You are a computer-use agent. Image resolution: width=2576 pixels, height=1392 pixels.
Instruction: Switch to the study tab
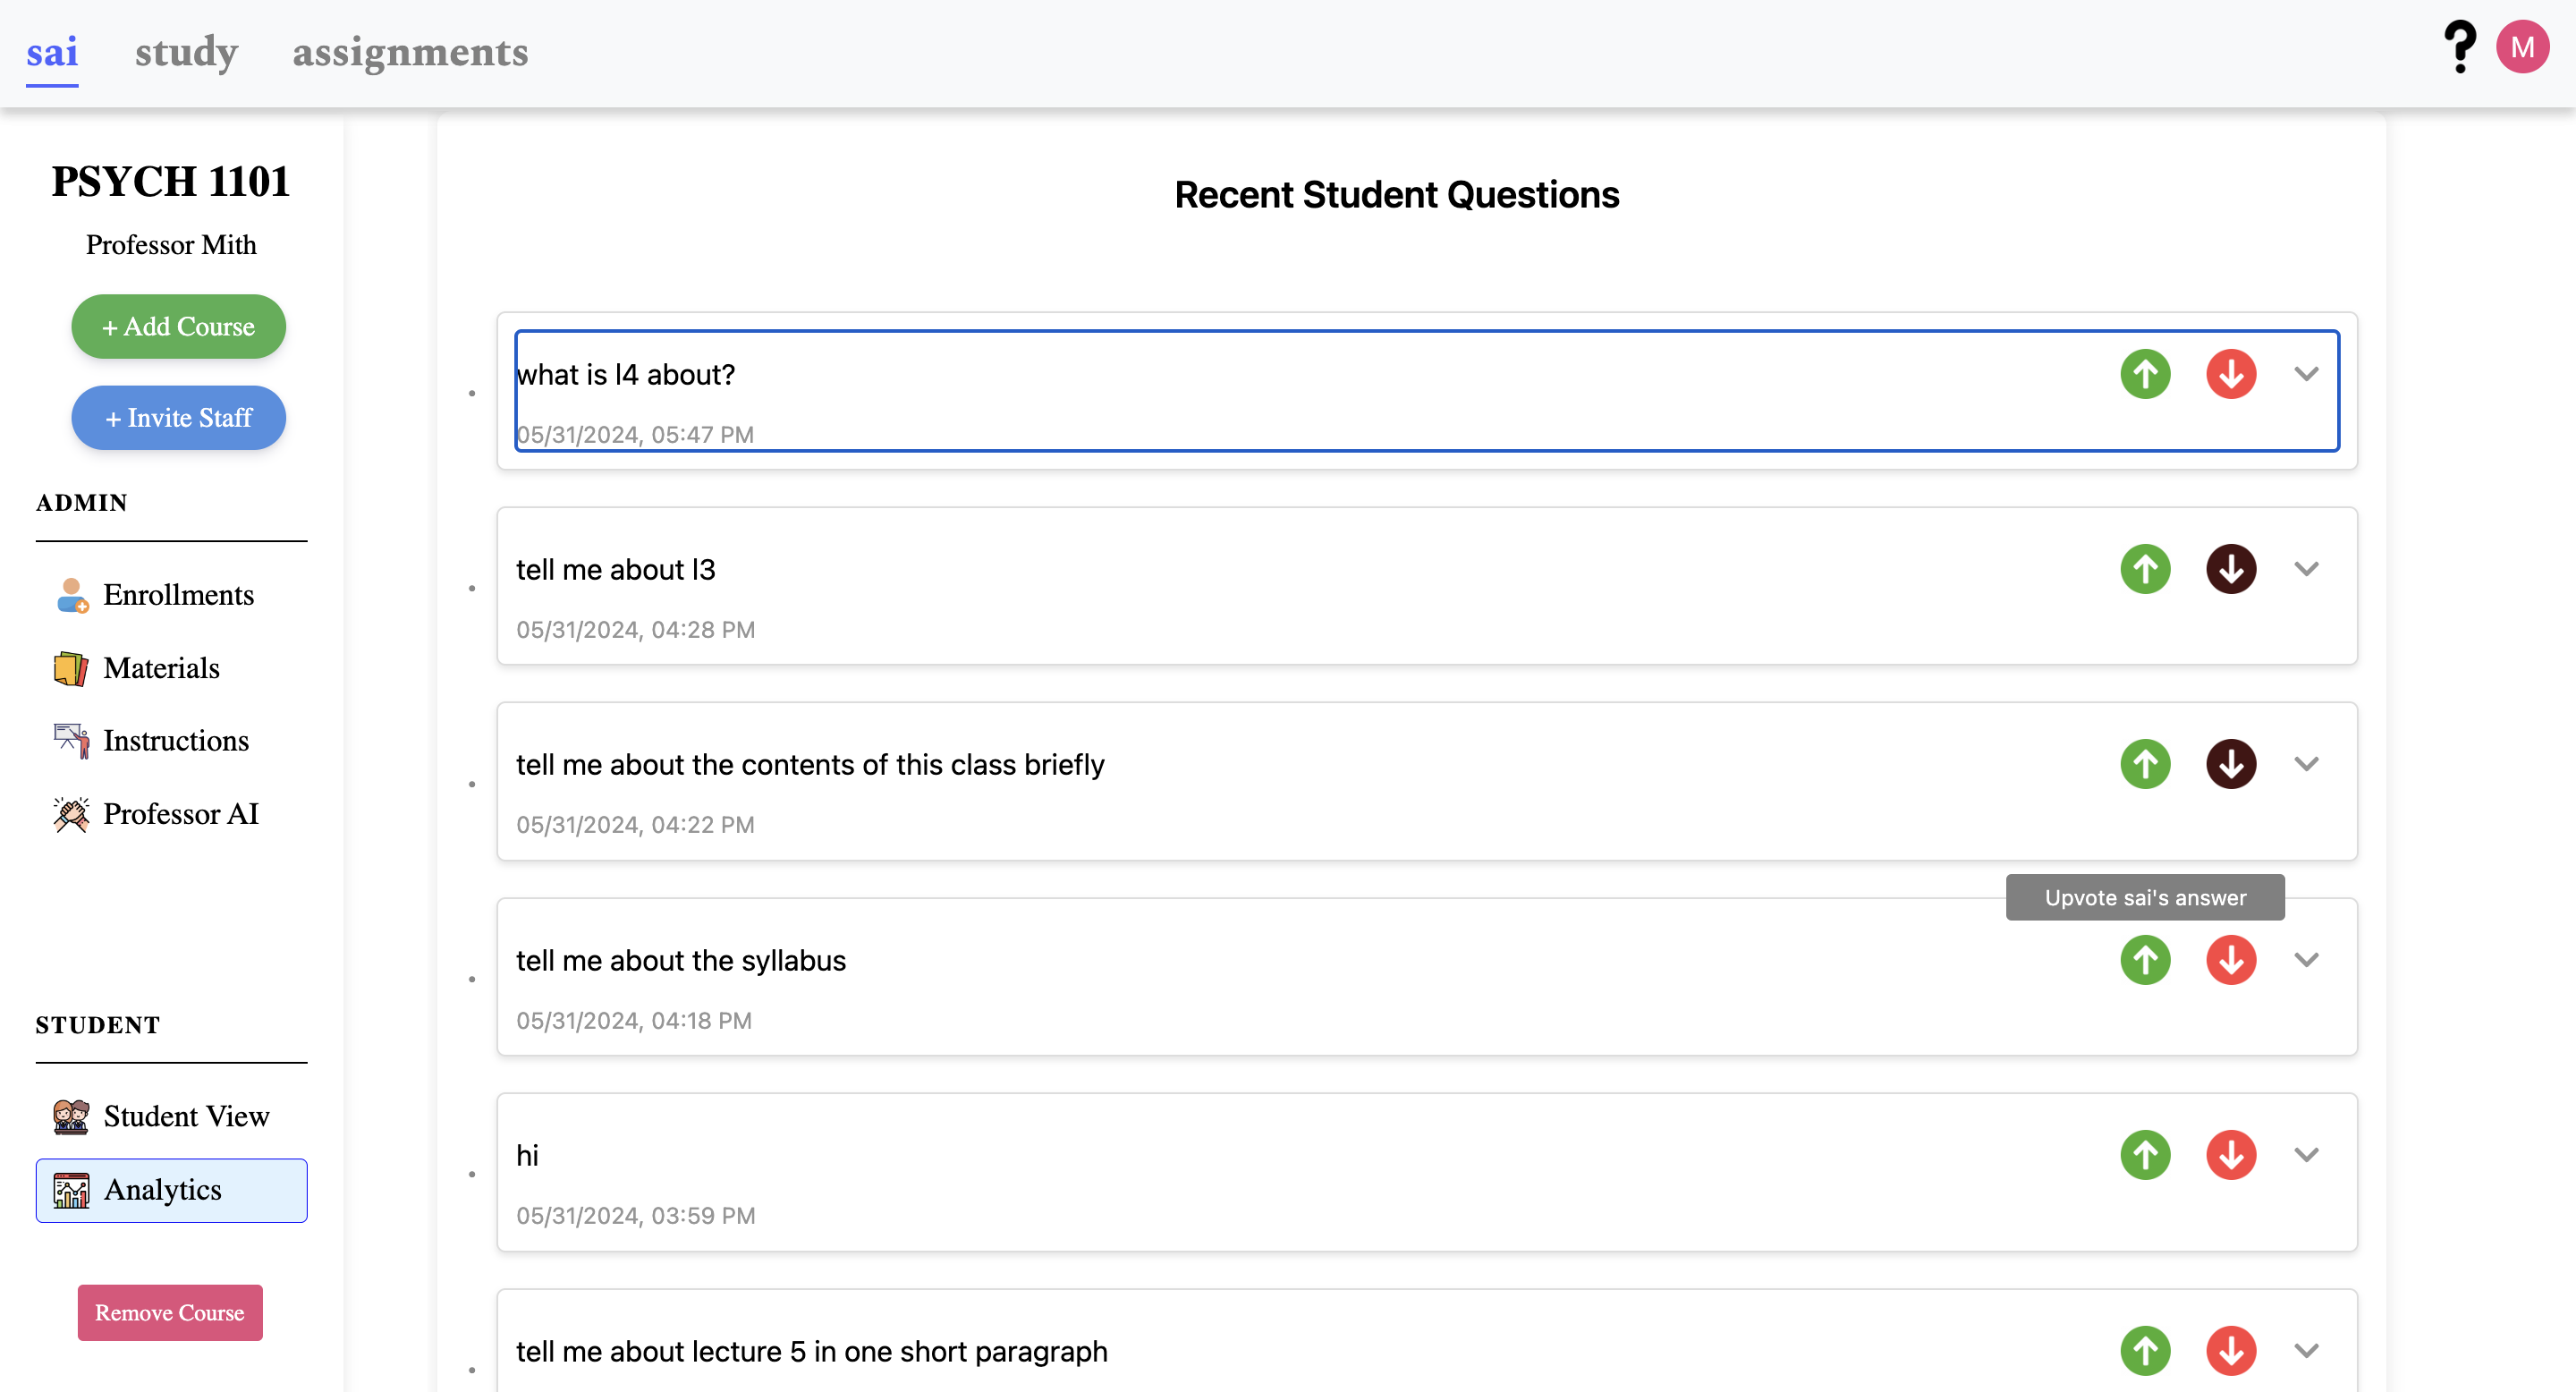186,52
